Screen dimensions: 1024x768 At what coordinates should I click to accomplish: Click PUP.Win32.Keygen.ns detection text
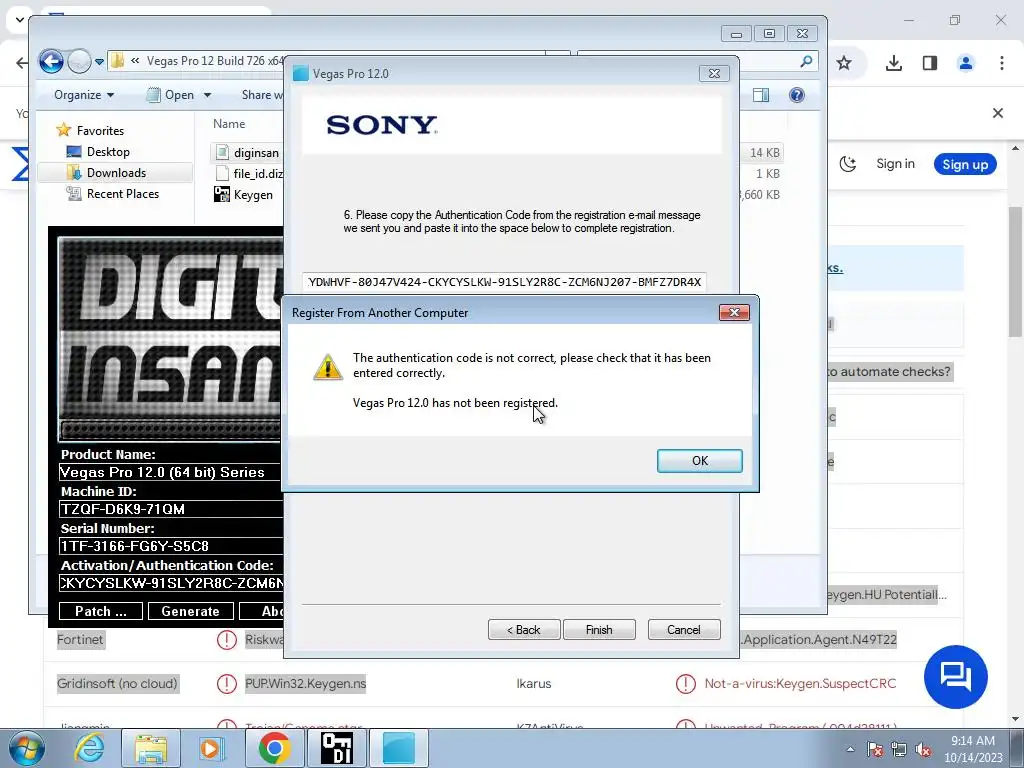coord(305,684)
